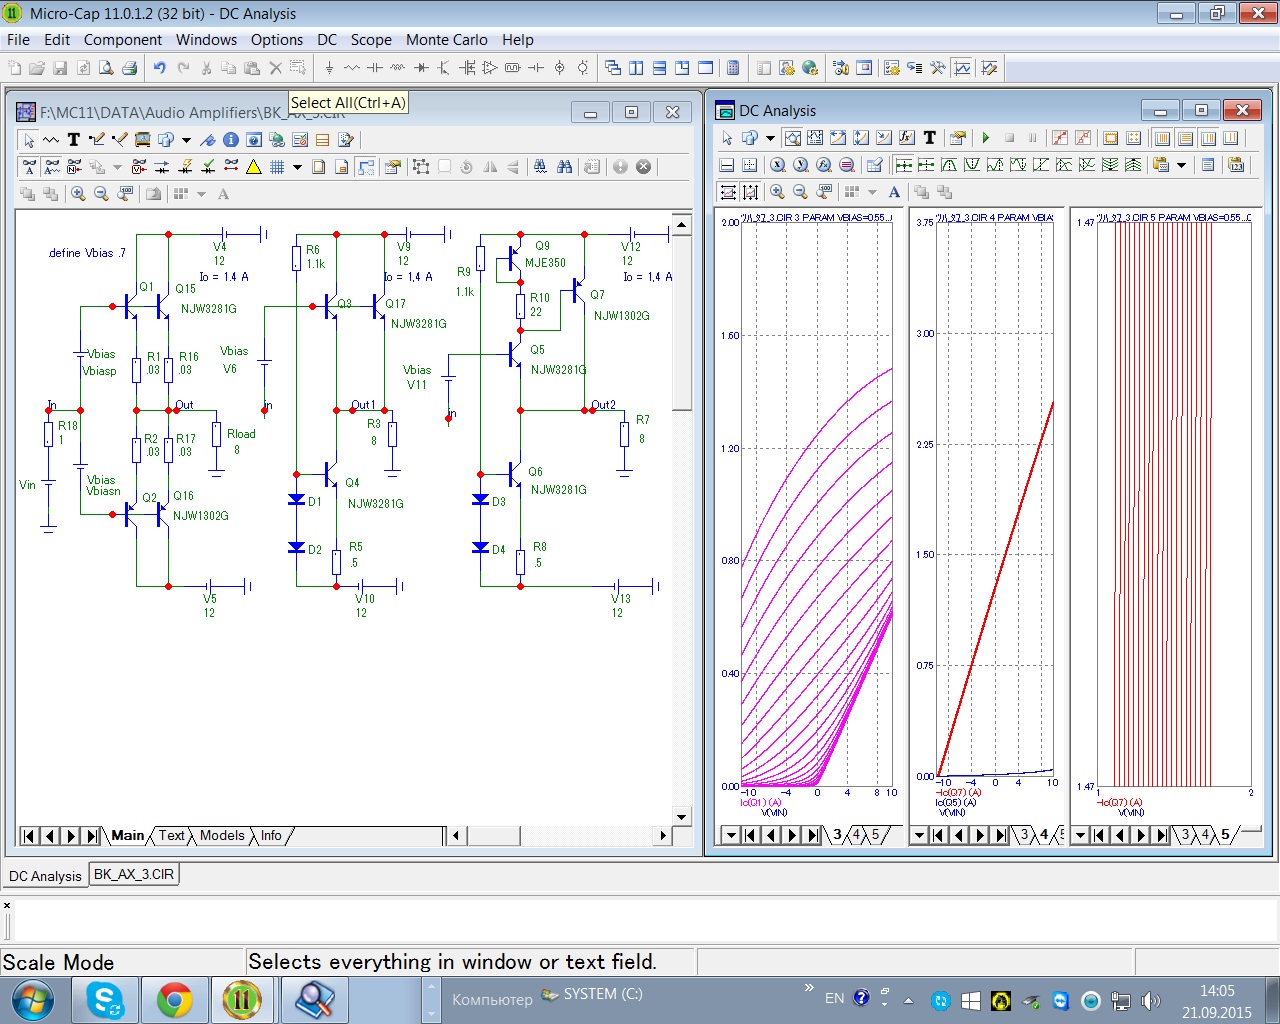Click the schematic horizontal scrollbar right arrow

pos(662,835)
